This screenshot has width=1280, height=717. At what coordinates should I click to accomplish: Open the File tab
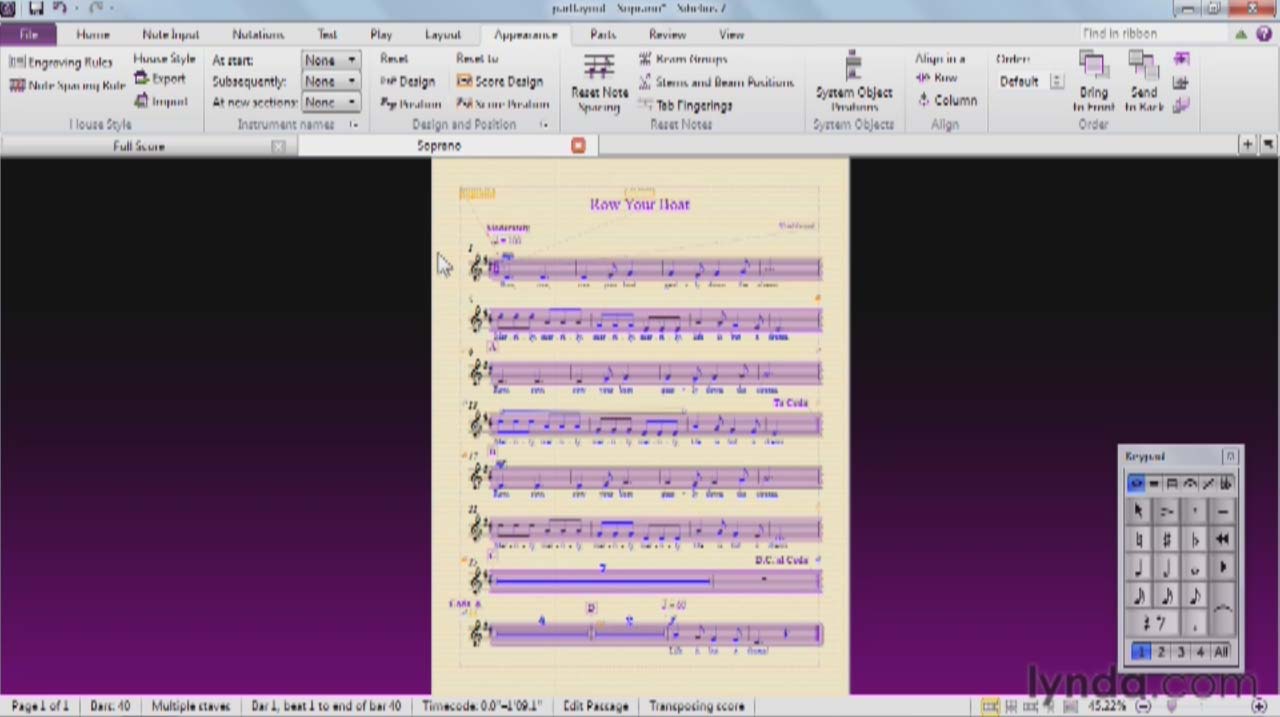(29, 34)
